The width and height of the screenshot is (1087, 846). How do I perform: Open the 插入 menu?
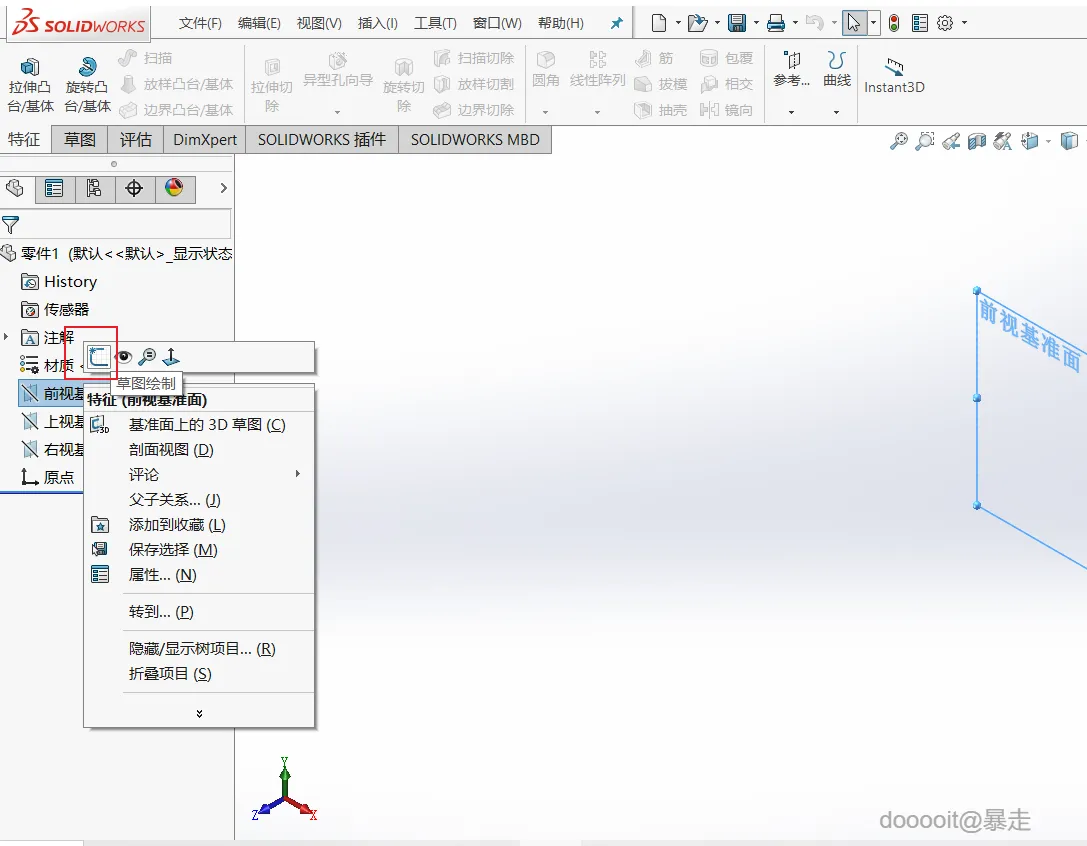point(377,22)
